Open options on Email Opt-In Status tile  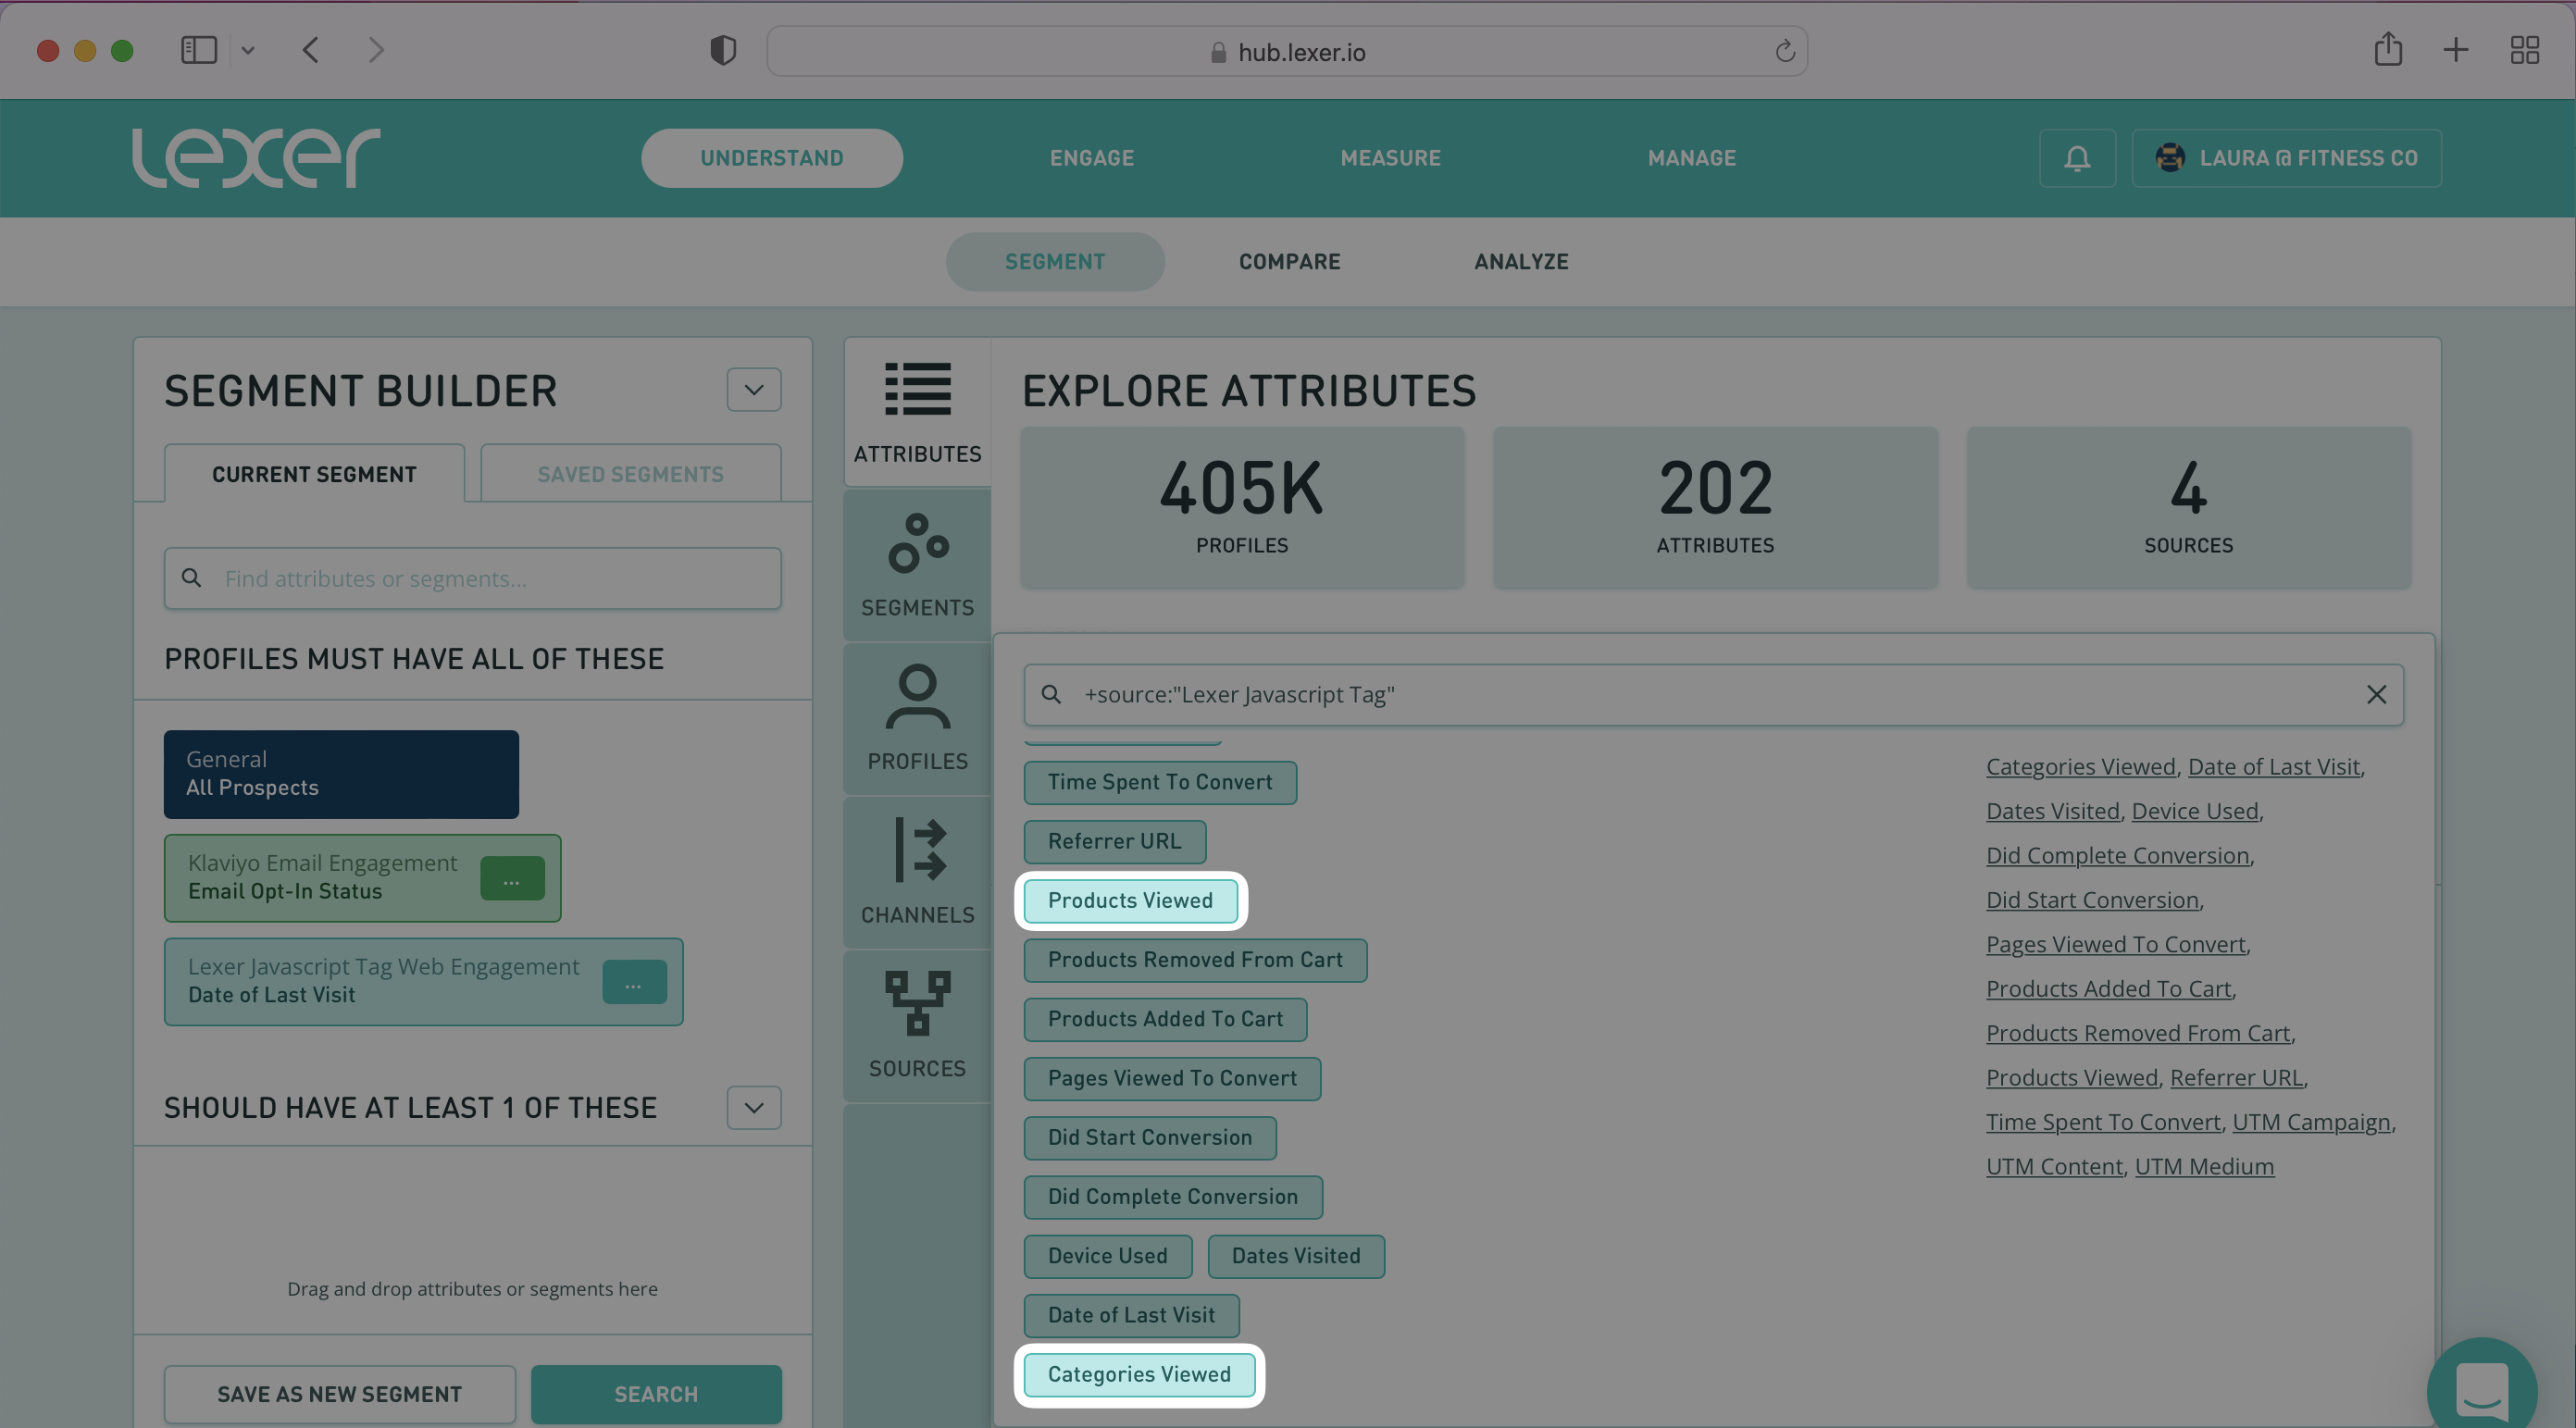(511, 879)
